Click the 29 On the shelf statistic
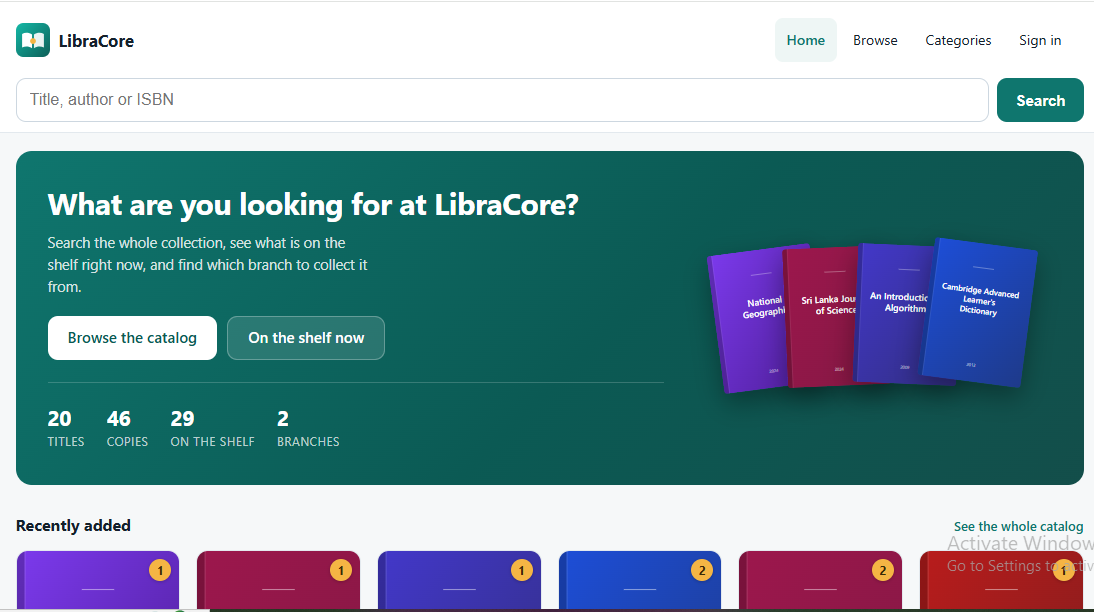1094x612 pixels. pos(212,428)
